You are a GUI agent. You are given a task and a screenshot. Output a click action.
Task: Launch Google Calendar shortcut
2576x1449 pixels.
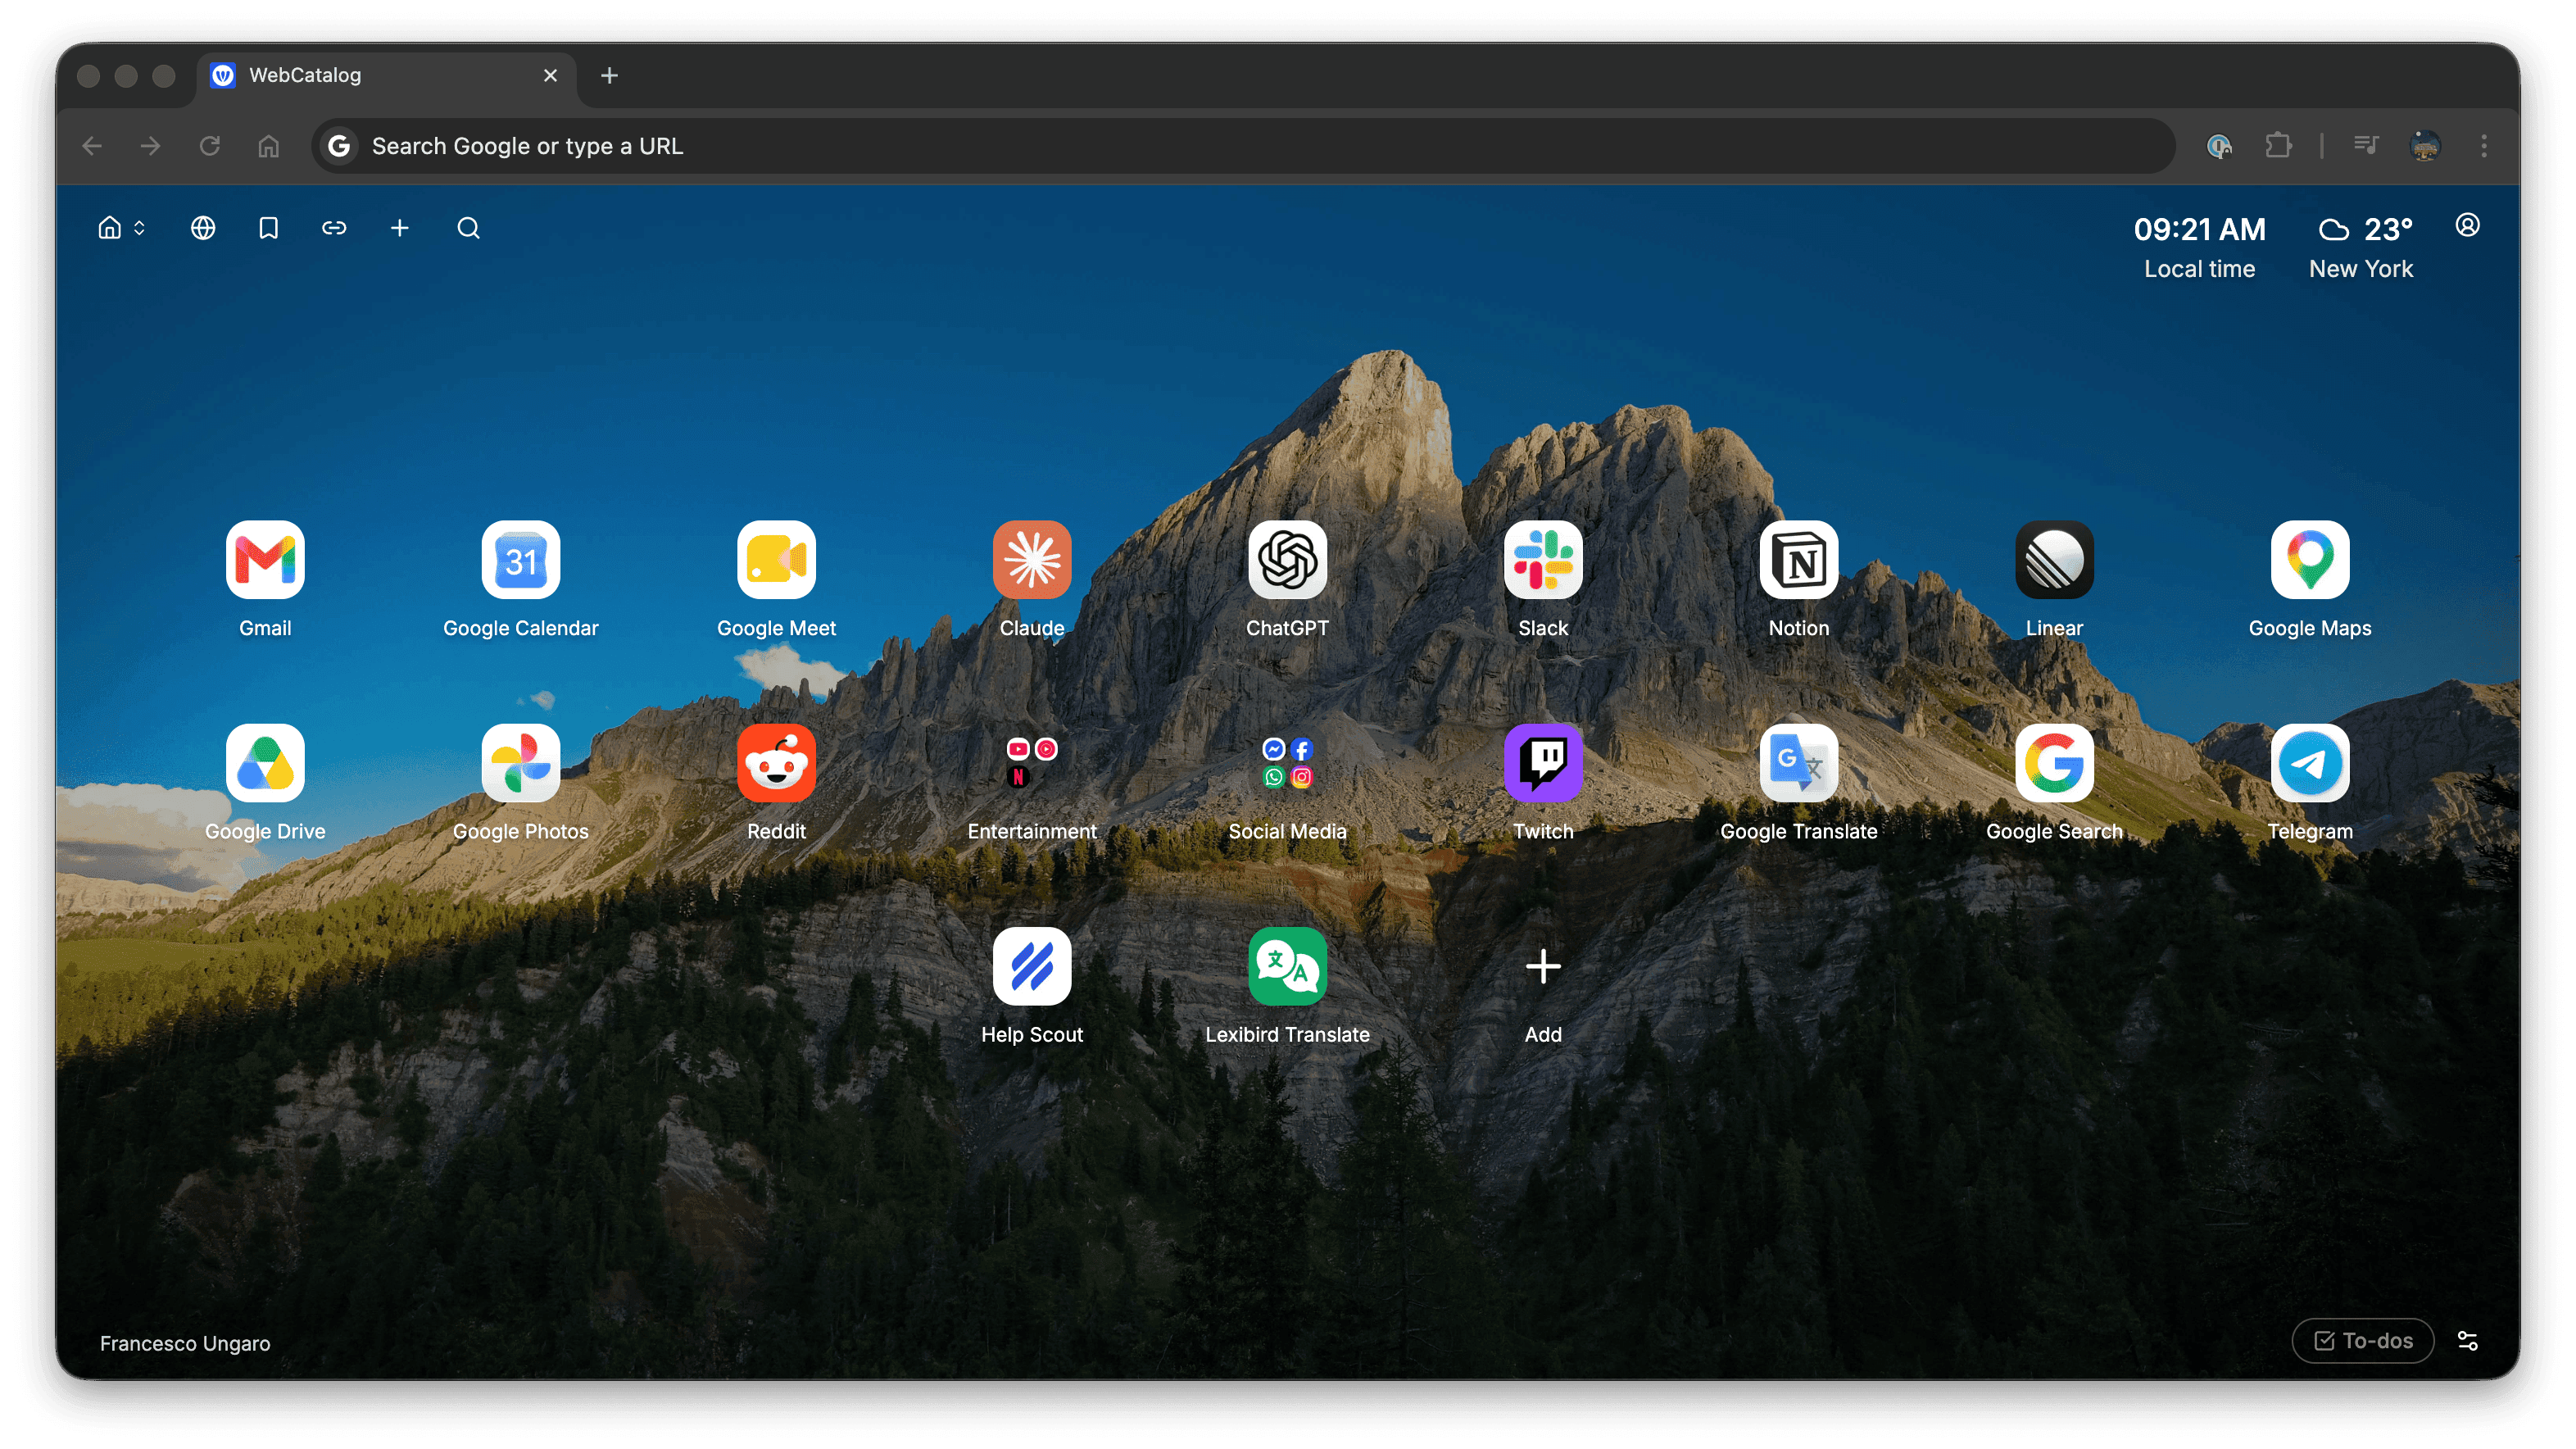point(521,560)
